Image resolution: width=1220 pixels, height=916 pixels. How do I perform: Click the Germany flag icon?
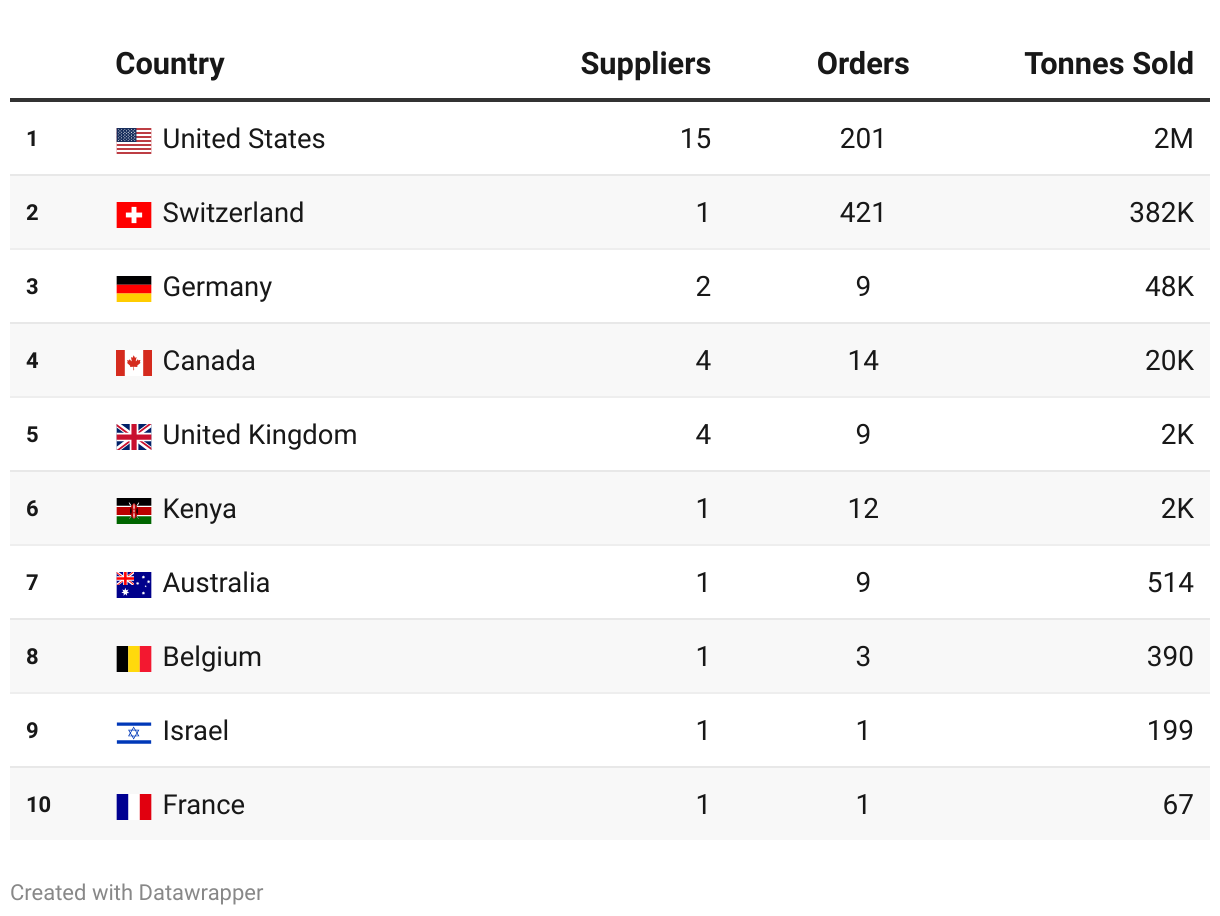pos(134,288)
